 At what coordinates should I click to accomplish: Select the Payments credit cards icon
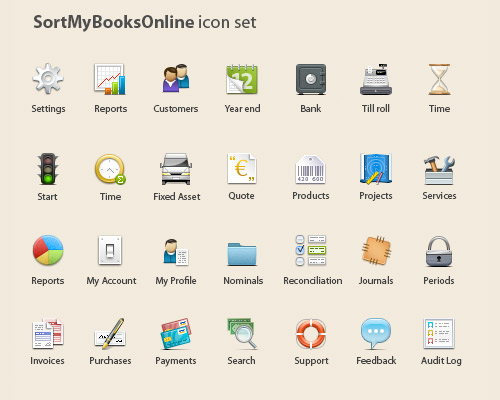(176, 334)
